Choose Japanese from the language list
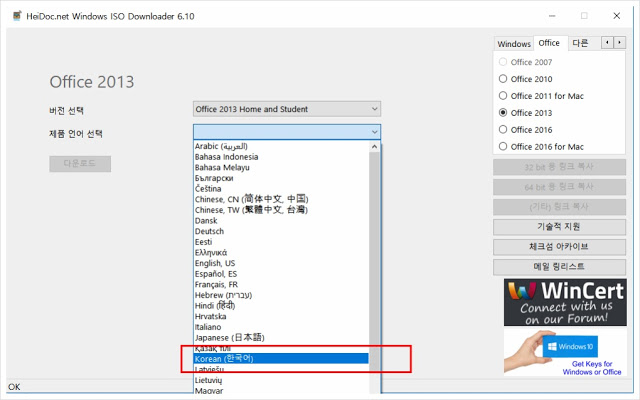Screen dimensions: 640x400 (x=281, y=338)
